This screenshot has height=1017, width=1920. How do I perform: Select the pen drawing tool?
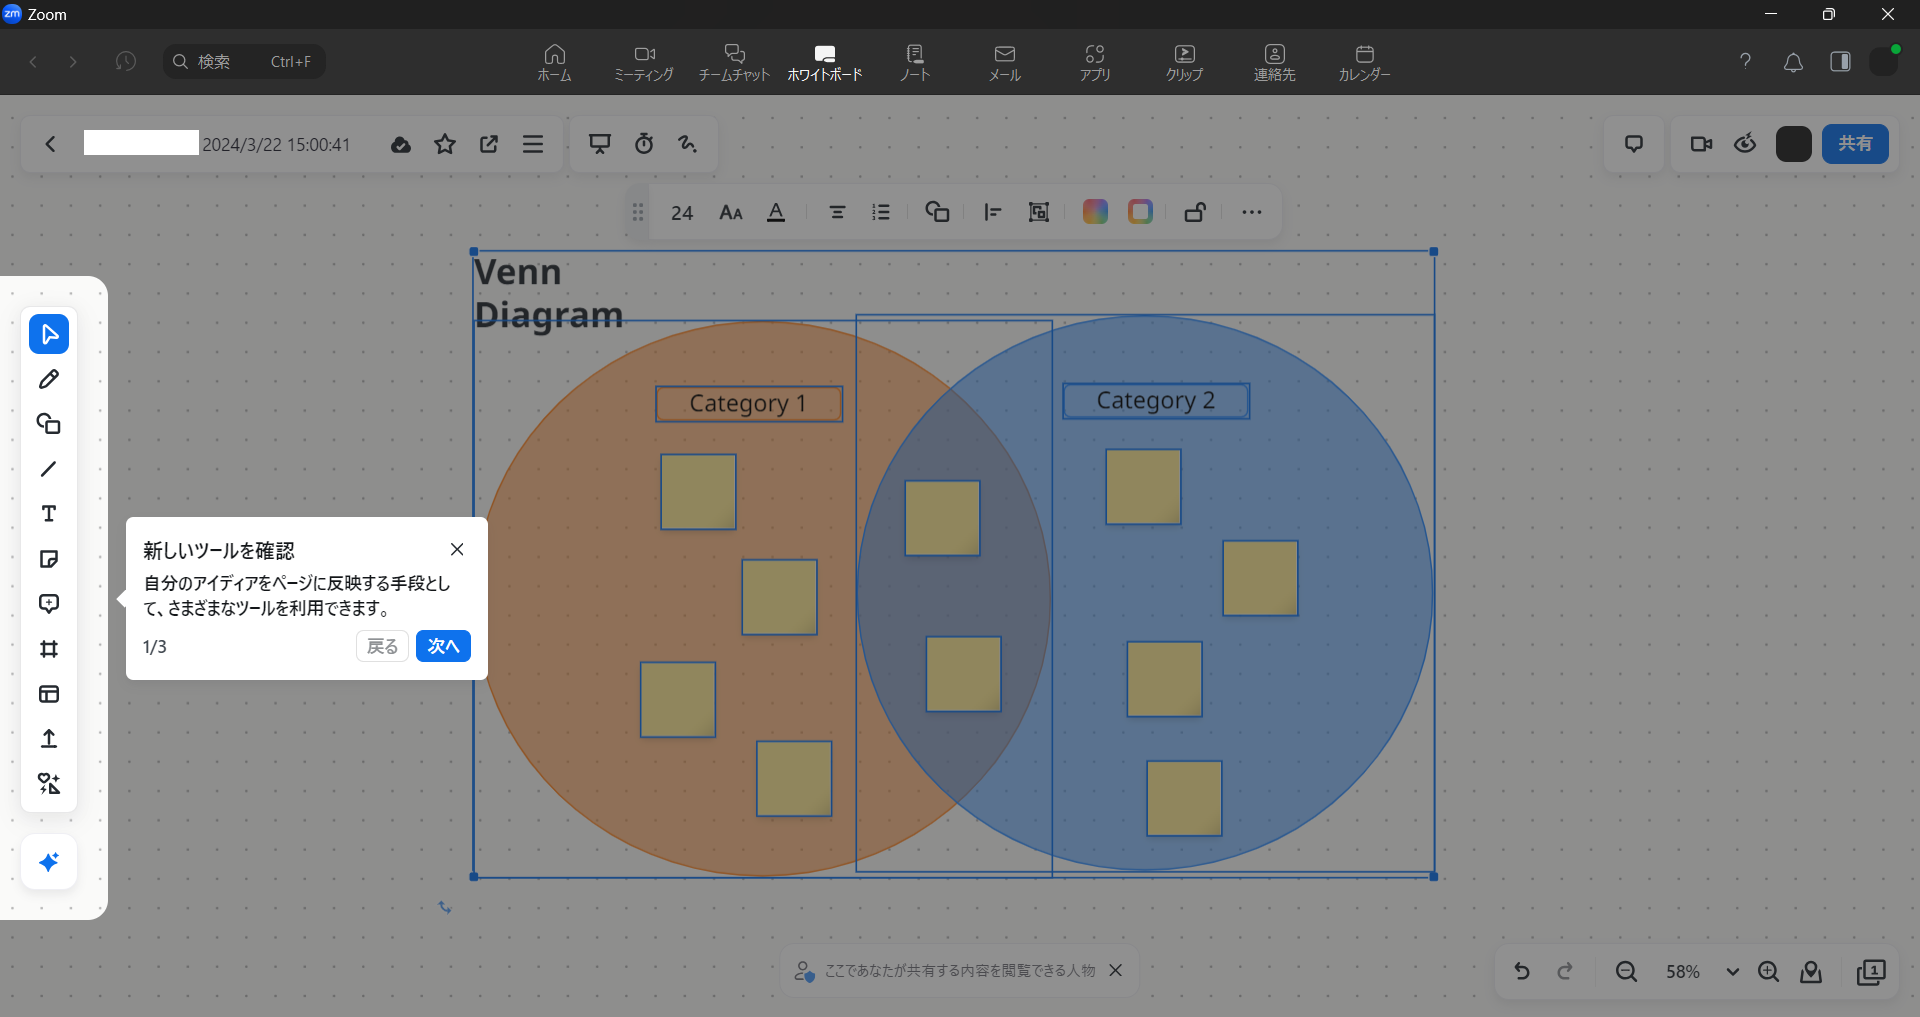49,379
